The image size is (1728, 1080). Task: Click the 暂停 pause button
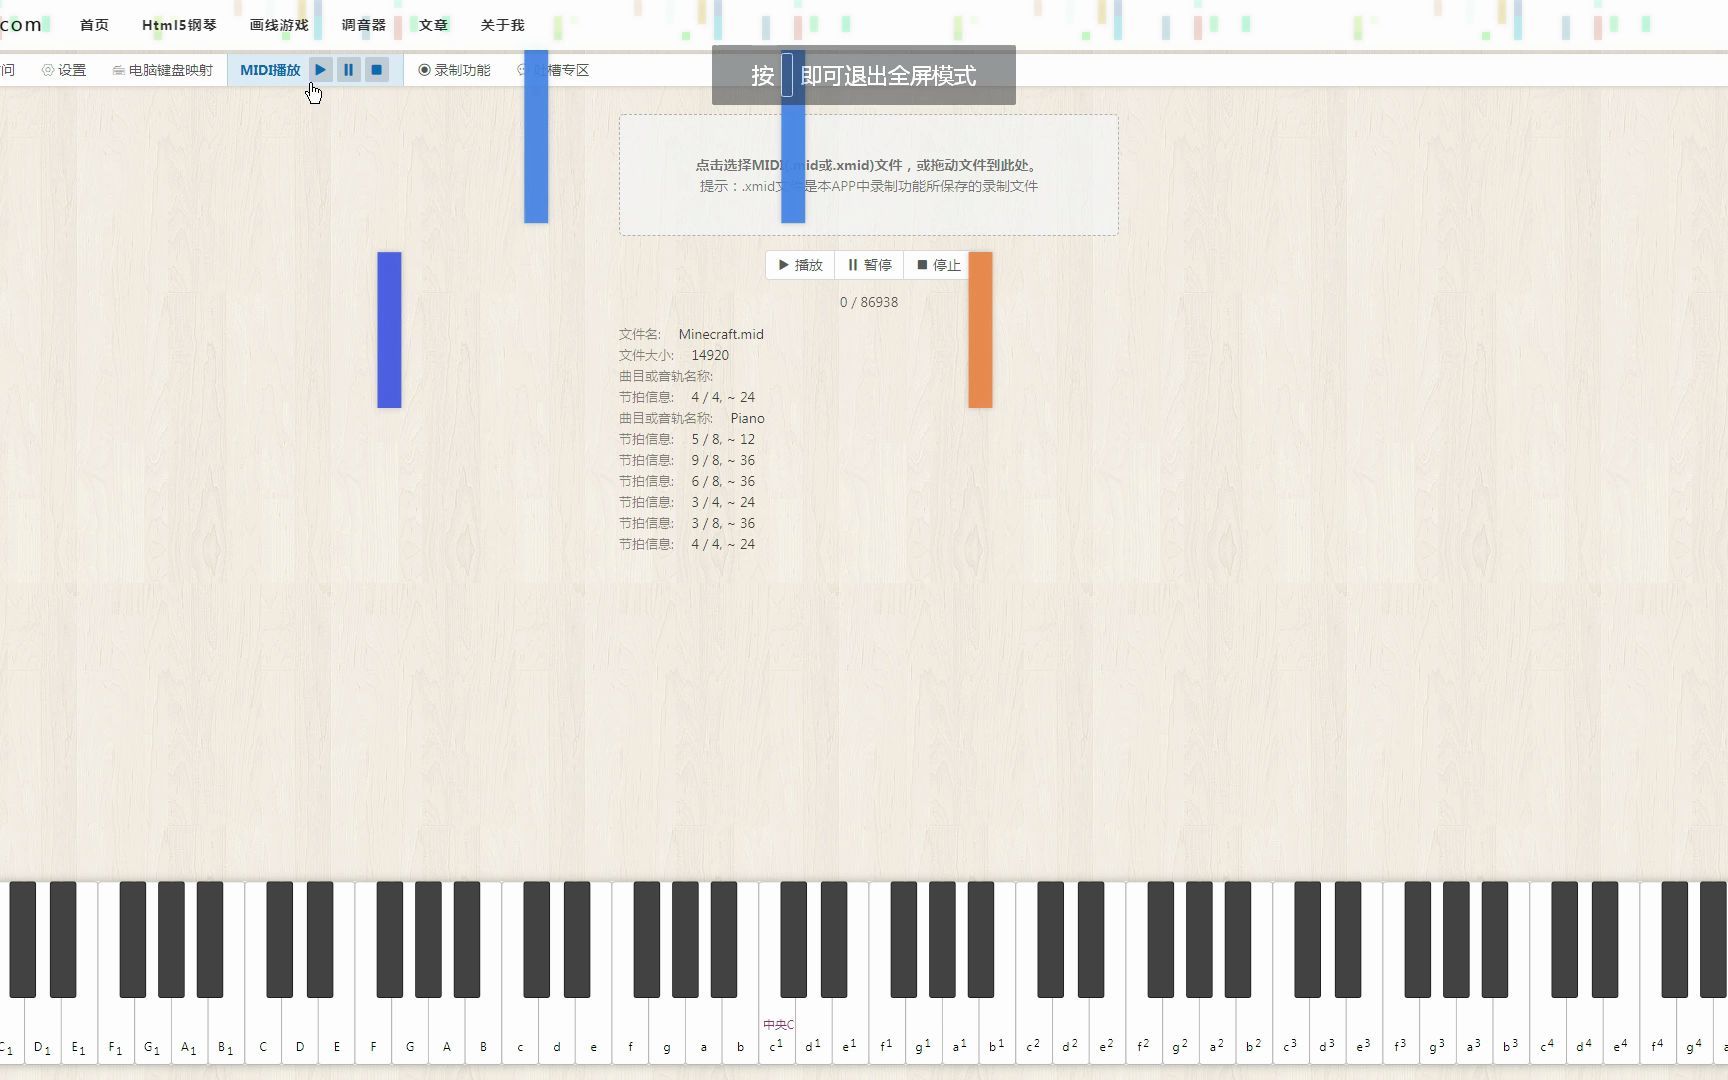point(869,265)
